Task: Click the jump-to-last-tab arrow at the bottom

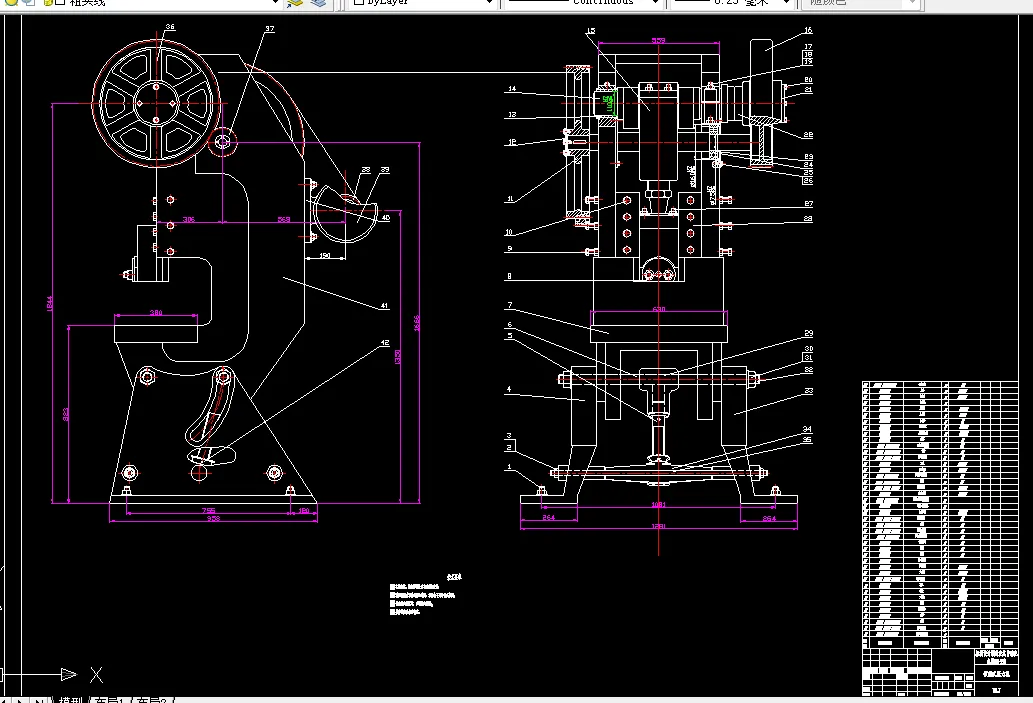Action: tap(39, 700)
